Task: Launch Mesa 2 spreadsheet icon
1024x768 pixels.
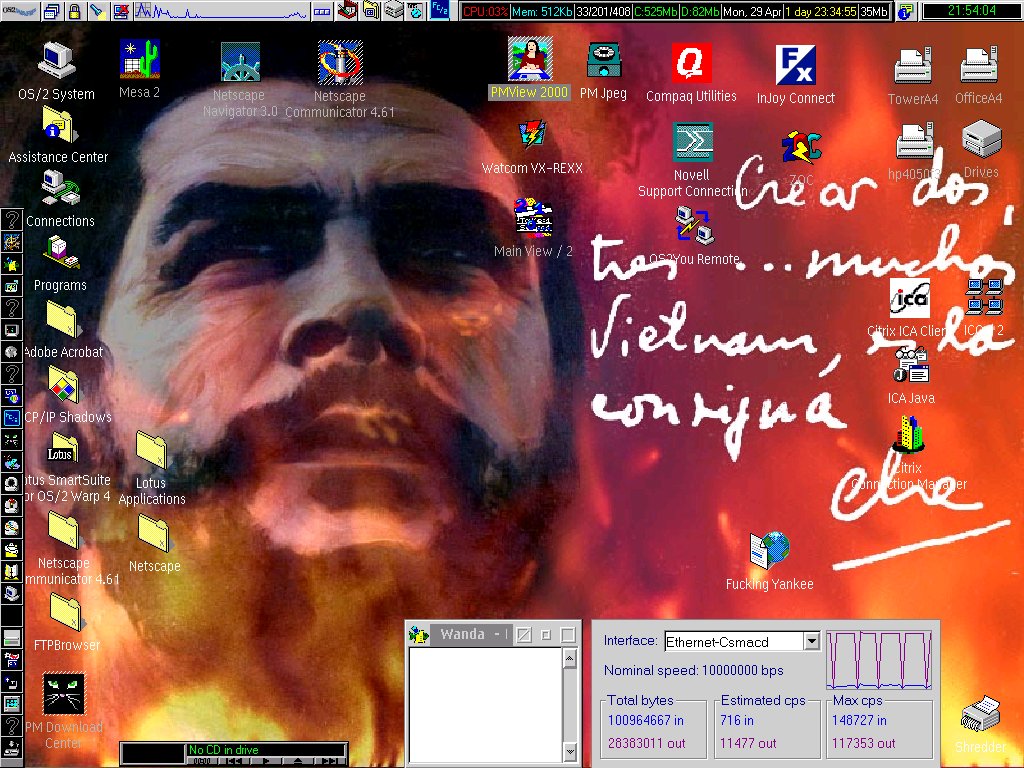Action: coord(140,59)
